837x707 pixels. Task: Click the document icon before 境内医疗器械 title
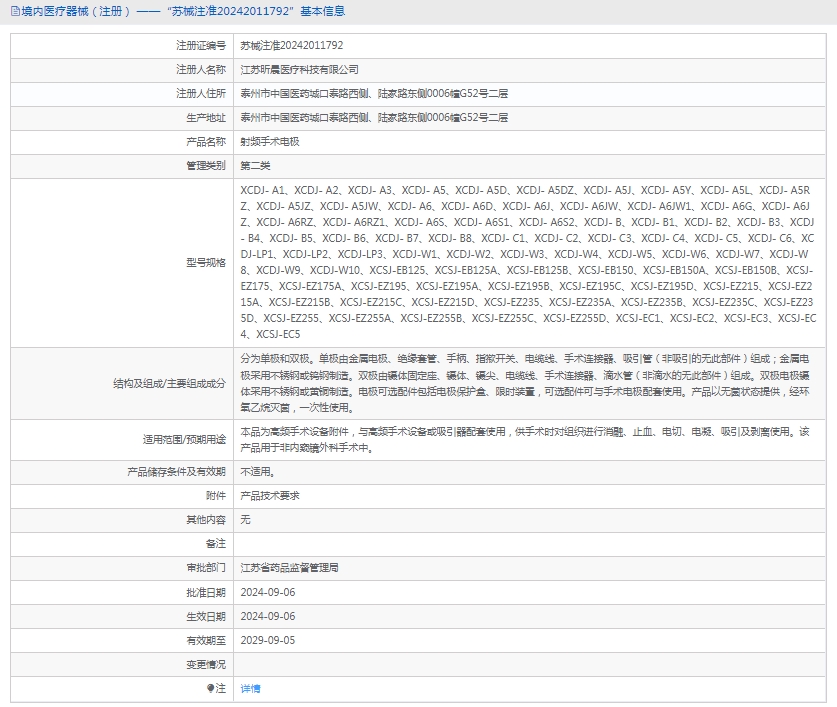[x=13, y=12]
